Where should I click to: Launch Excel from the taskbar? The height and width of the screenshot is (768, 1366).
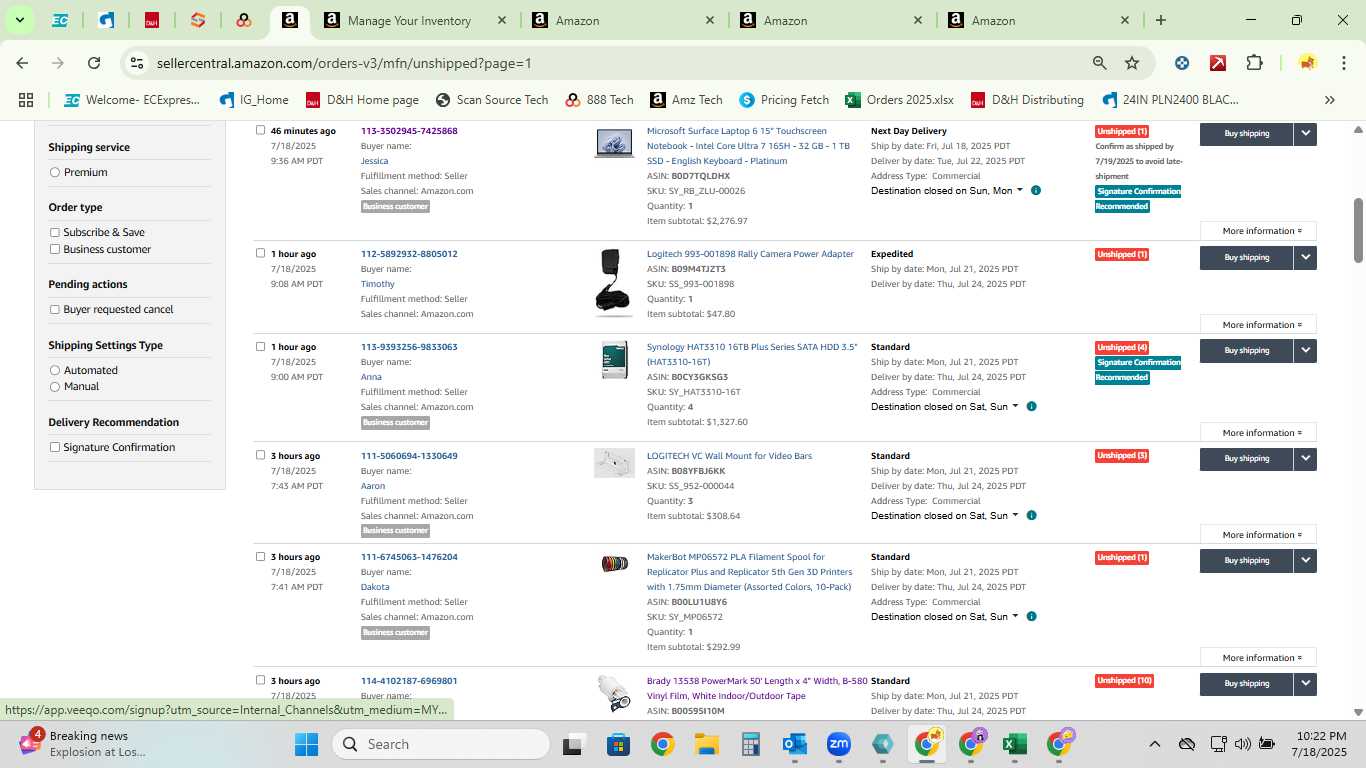pyautogui.click(x=1015, y=744)
